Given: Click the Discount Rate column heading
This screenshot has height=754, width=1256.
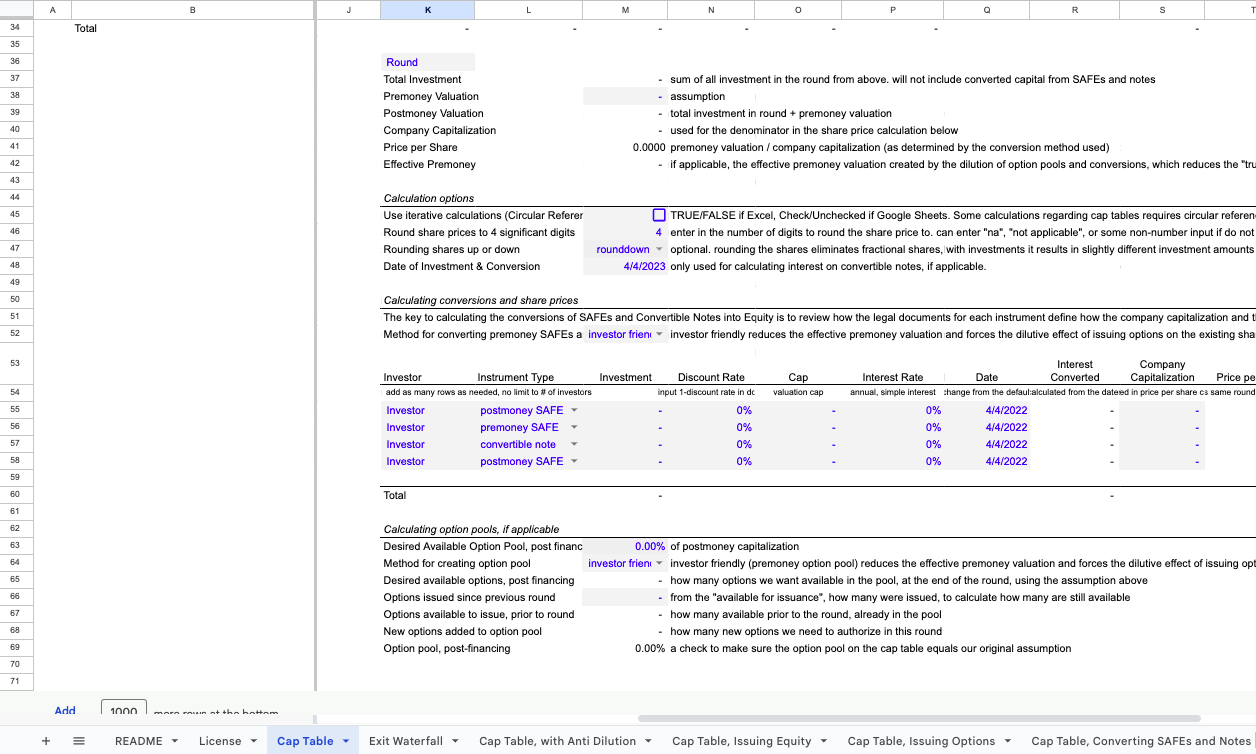Looking at the screenshot, I should [x=711, y=377].
